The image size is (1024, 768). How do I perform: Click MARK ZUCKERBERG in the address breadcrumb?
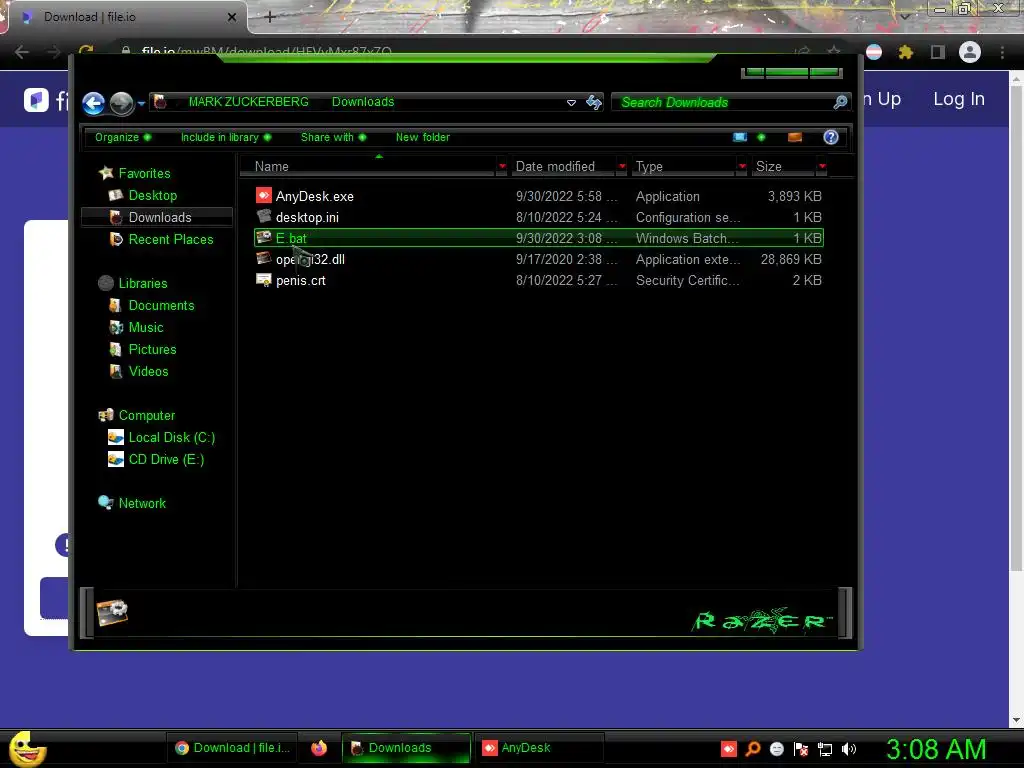click(249, 102)
